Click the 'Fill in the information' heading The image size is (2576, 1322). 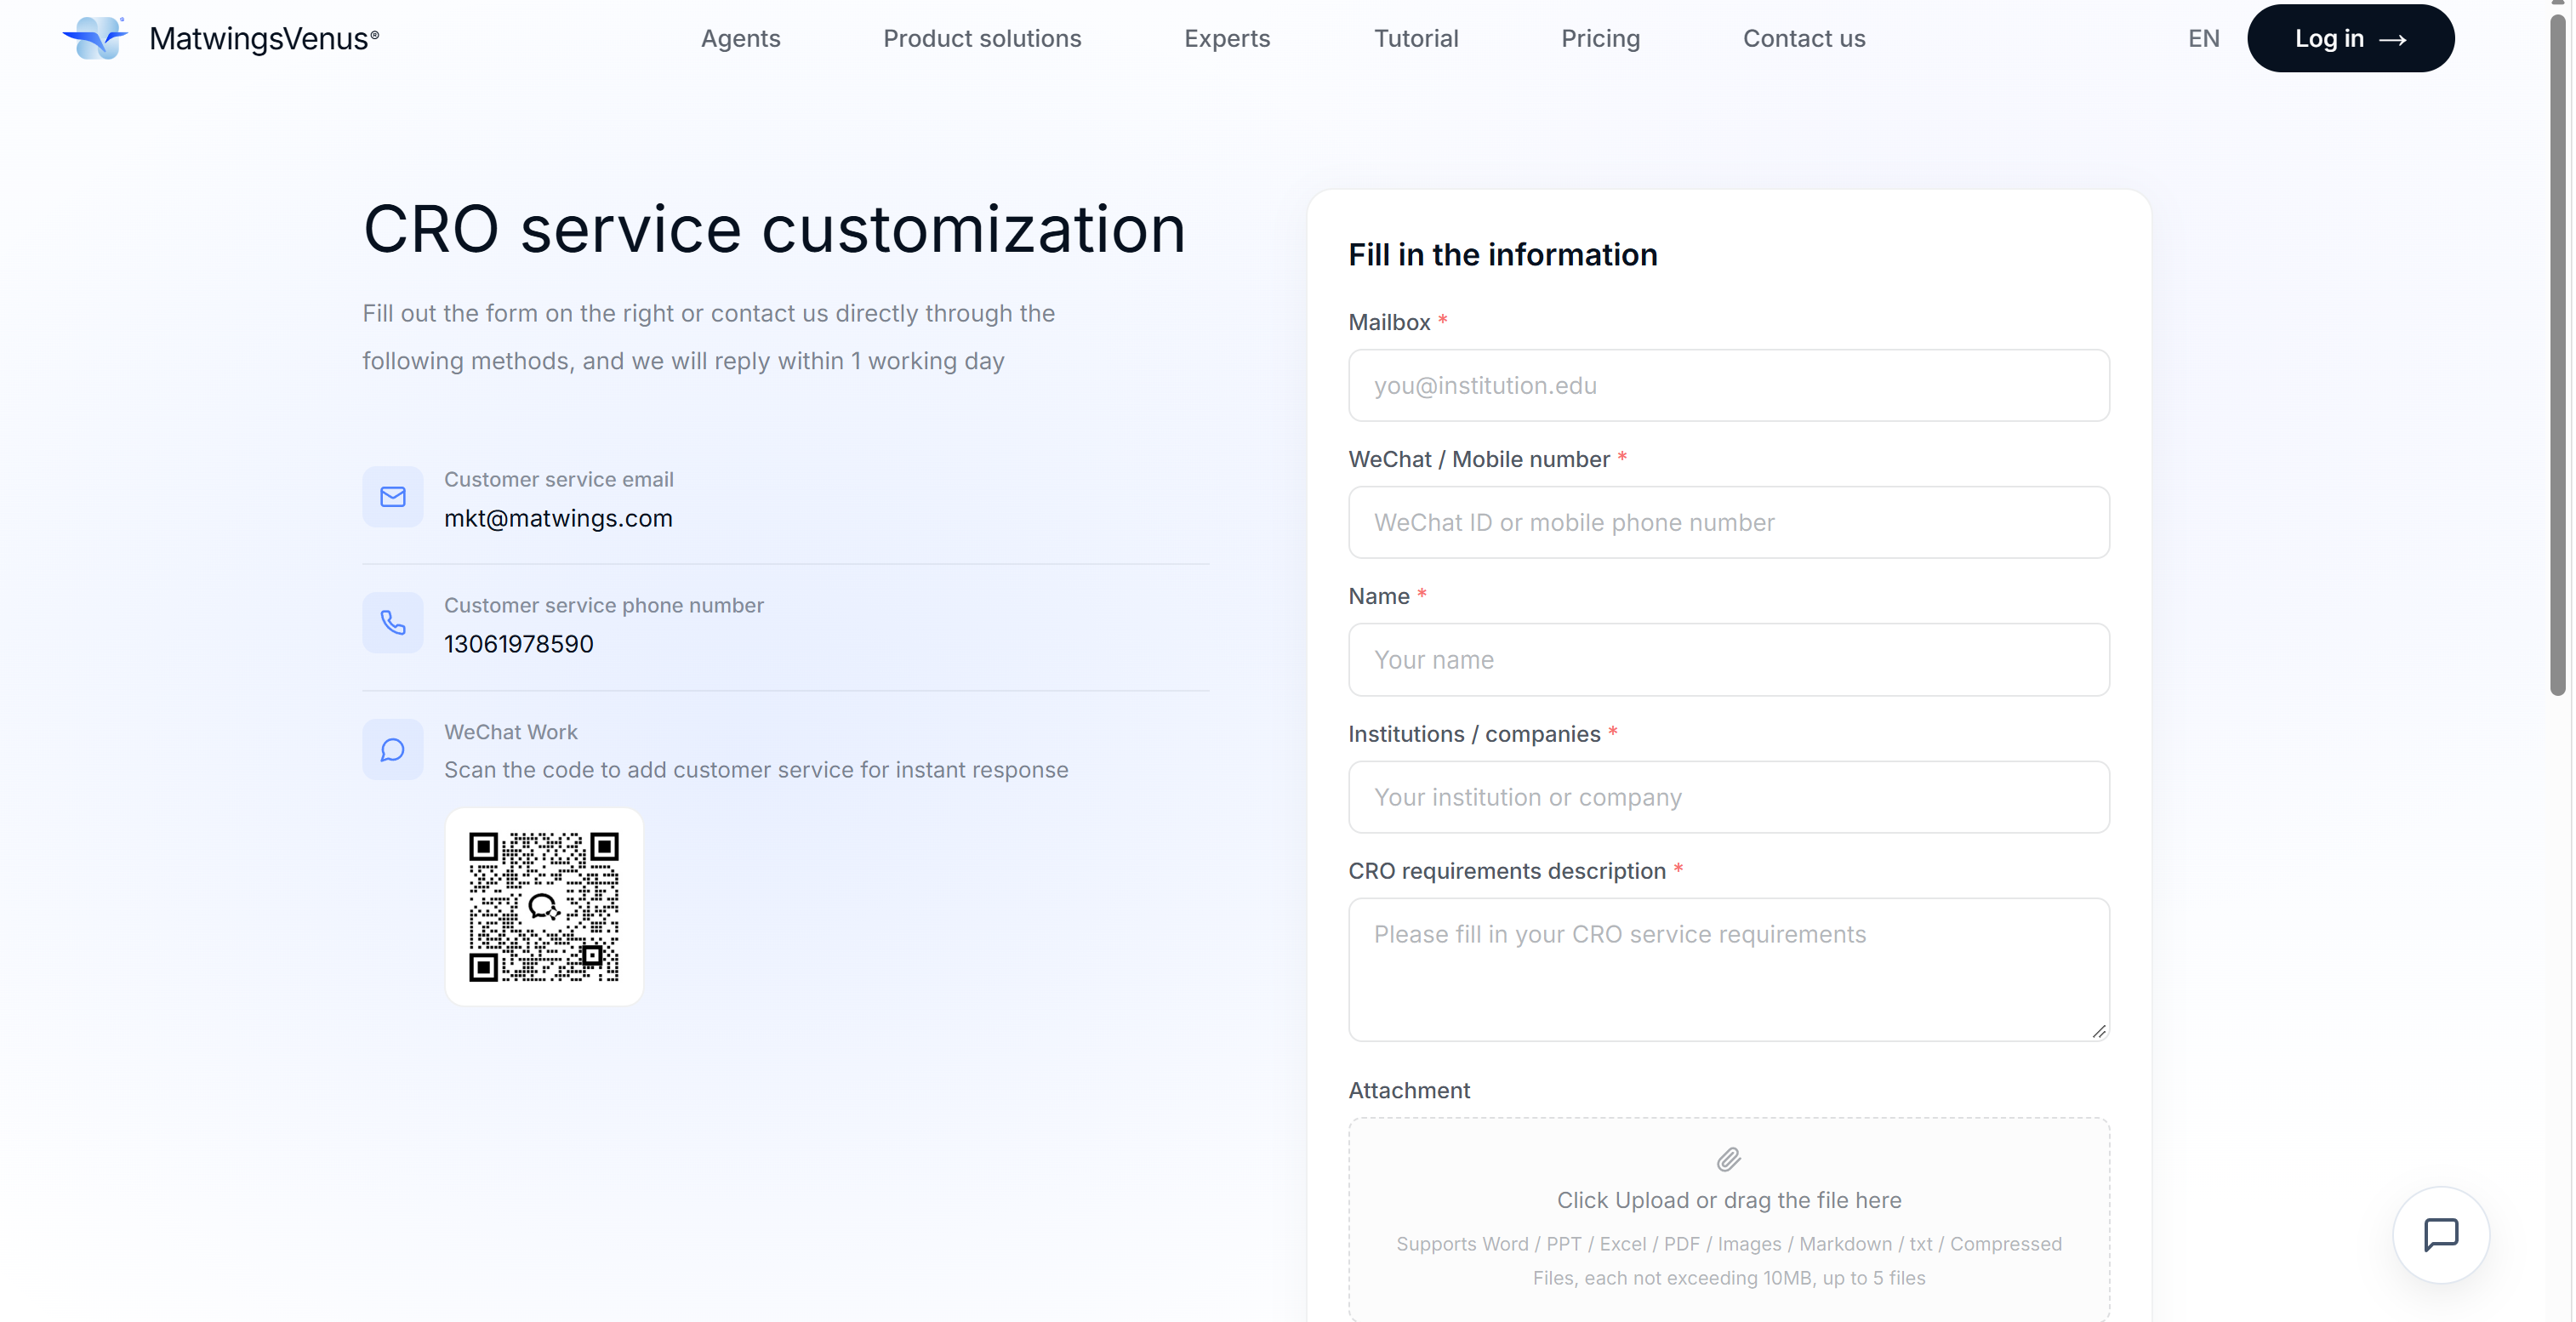click(1502, 255)
